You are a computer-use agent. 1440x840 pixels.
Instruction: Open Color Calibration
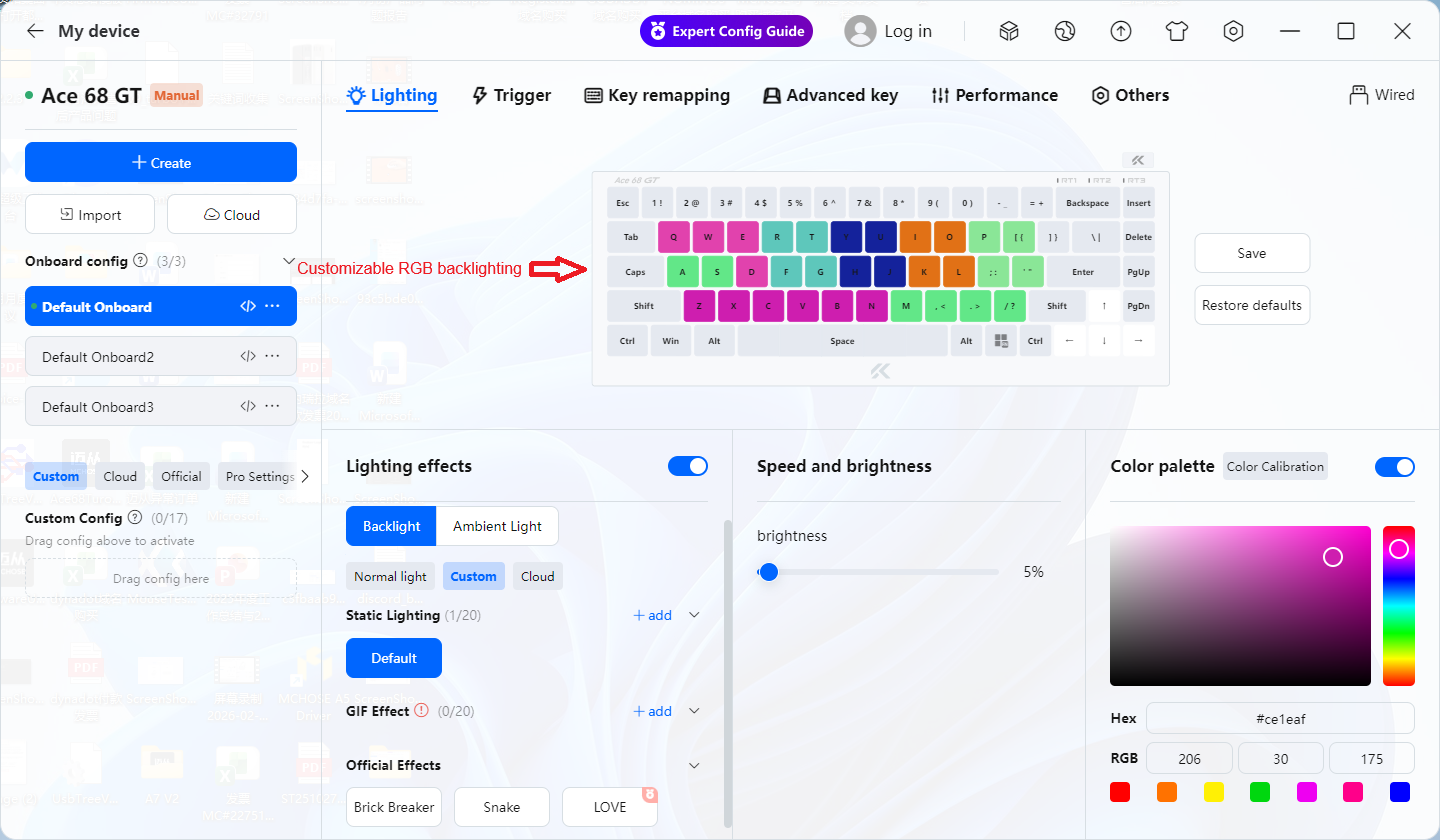pyautogui.click(x=1275, y=466)
